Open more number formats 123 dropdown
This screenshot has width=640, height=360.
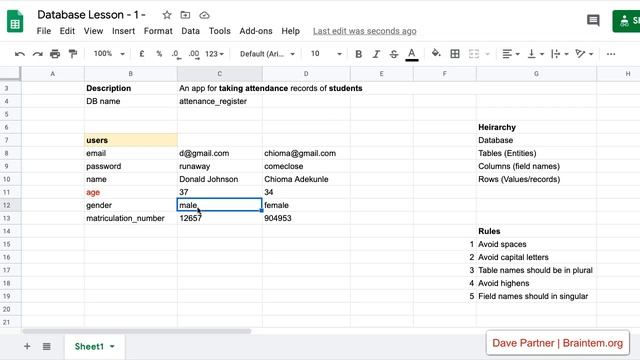214,54
